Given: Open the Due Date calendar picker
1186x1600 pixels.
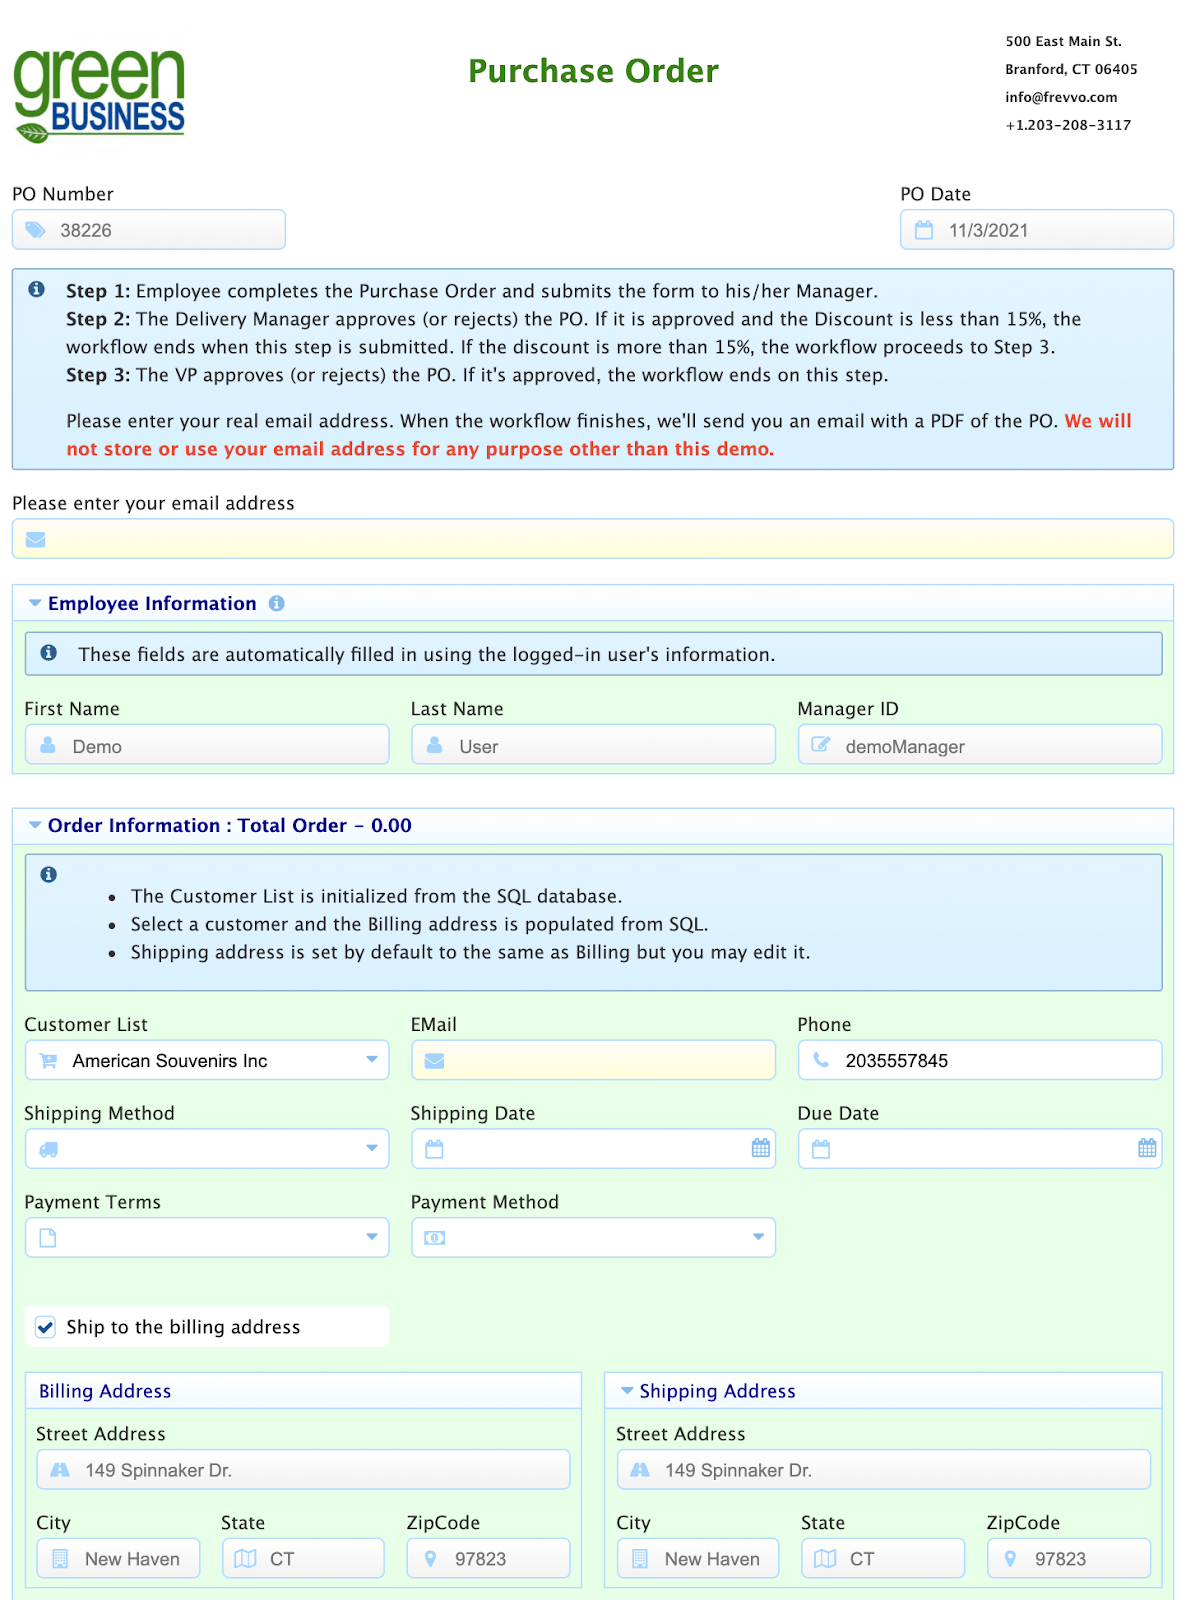Looking at the screenshot, I should point(1147,1148).
